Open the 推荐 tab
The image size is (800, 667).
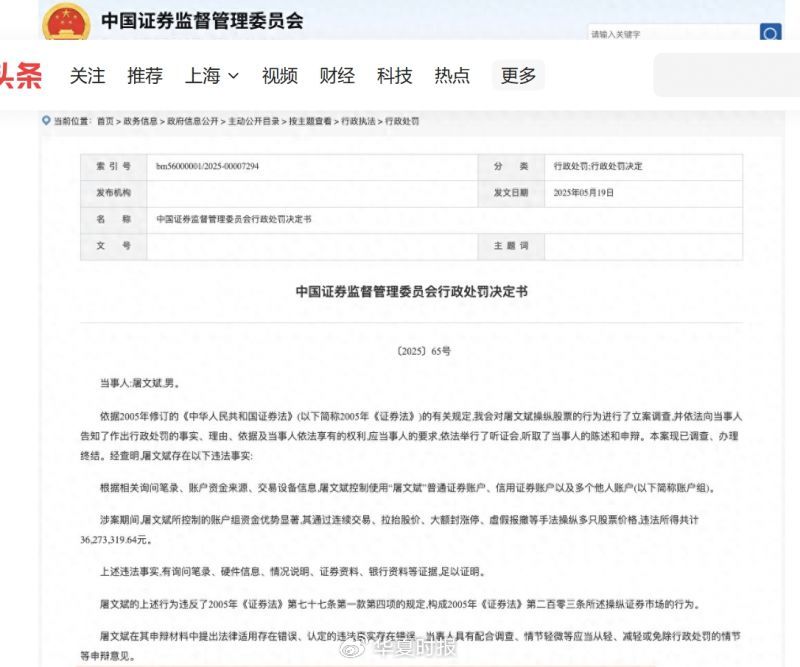coord(145,76)
